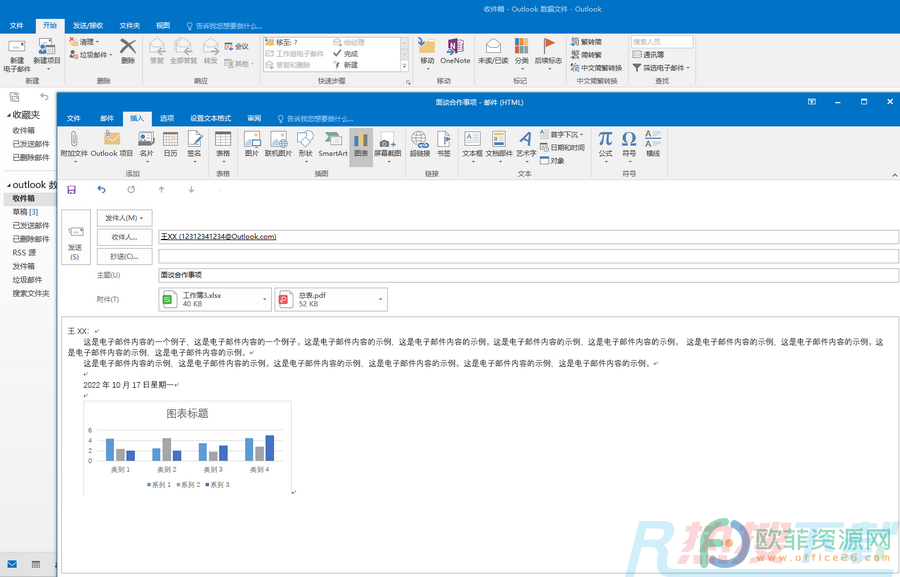The width and height of the screenshot is (900, 577).
Task: Save the message with floppy icon
Action: [72, 189]
